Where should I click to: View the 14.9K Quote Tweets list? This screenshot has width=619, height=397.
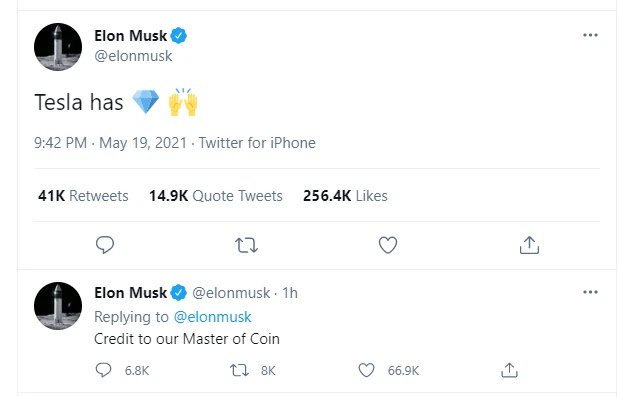(x=216, y=196)
